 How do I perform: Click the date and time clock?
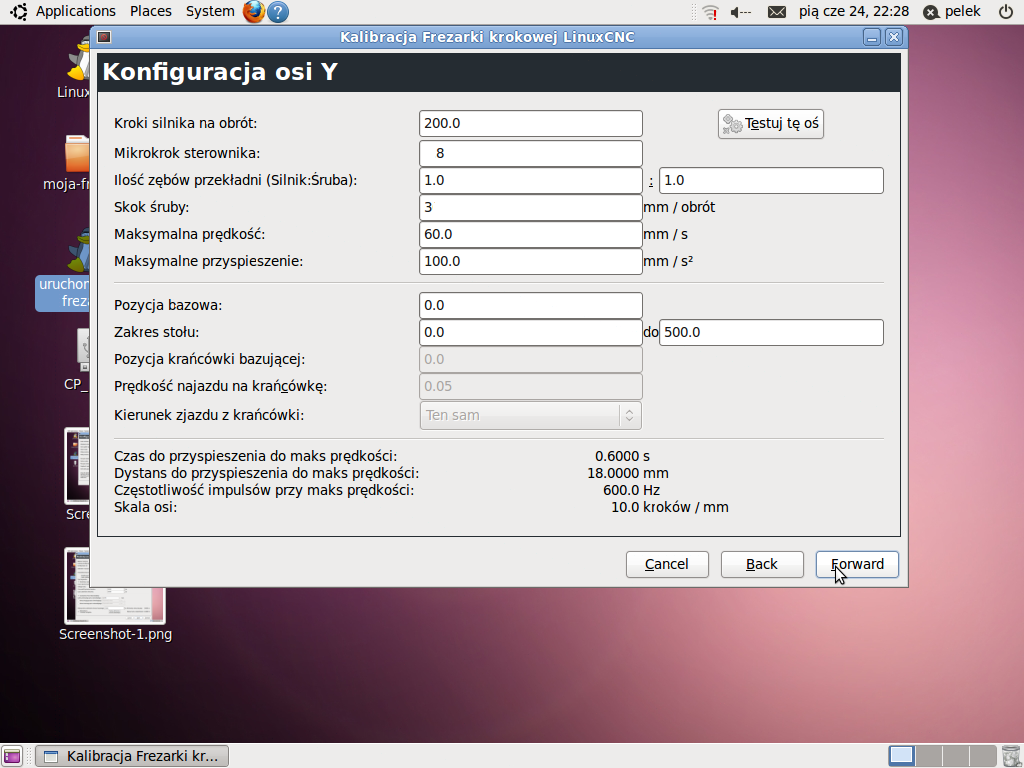pyautogui.click(x=854, y=11)
